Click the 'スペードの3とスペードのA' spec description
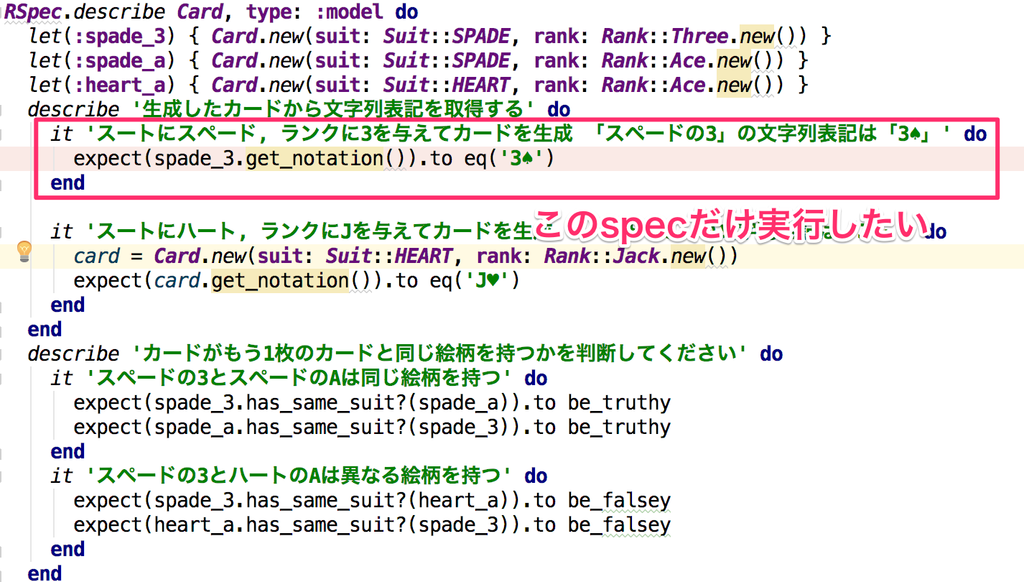 [298, 378]
